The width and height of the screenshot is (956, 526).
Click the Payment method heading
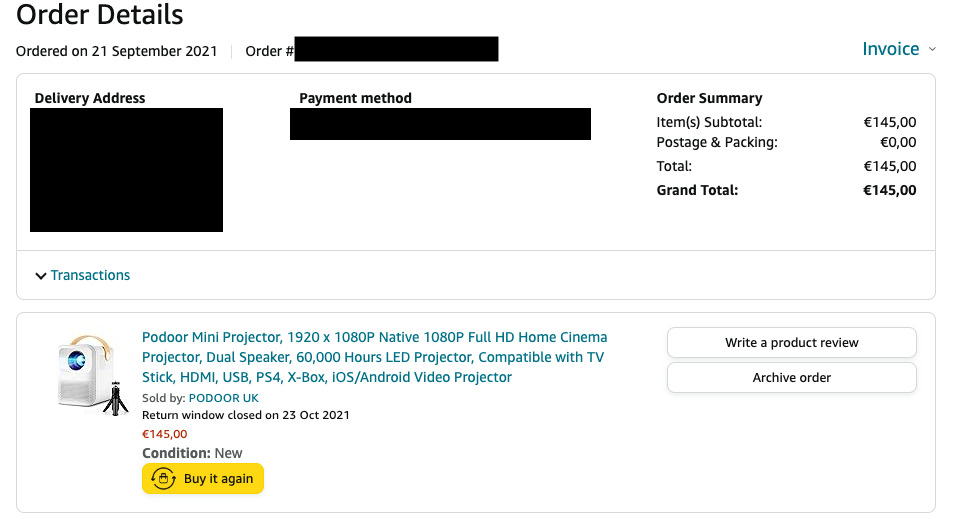tap(355, 98)
